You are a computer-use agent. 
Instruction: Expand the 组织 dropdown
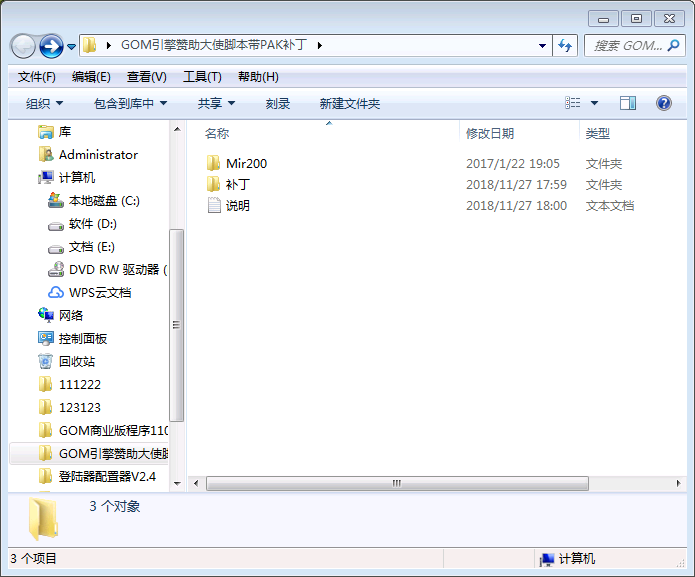pyautogui.click(x=44, y=104)
